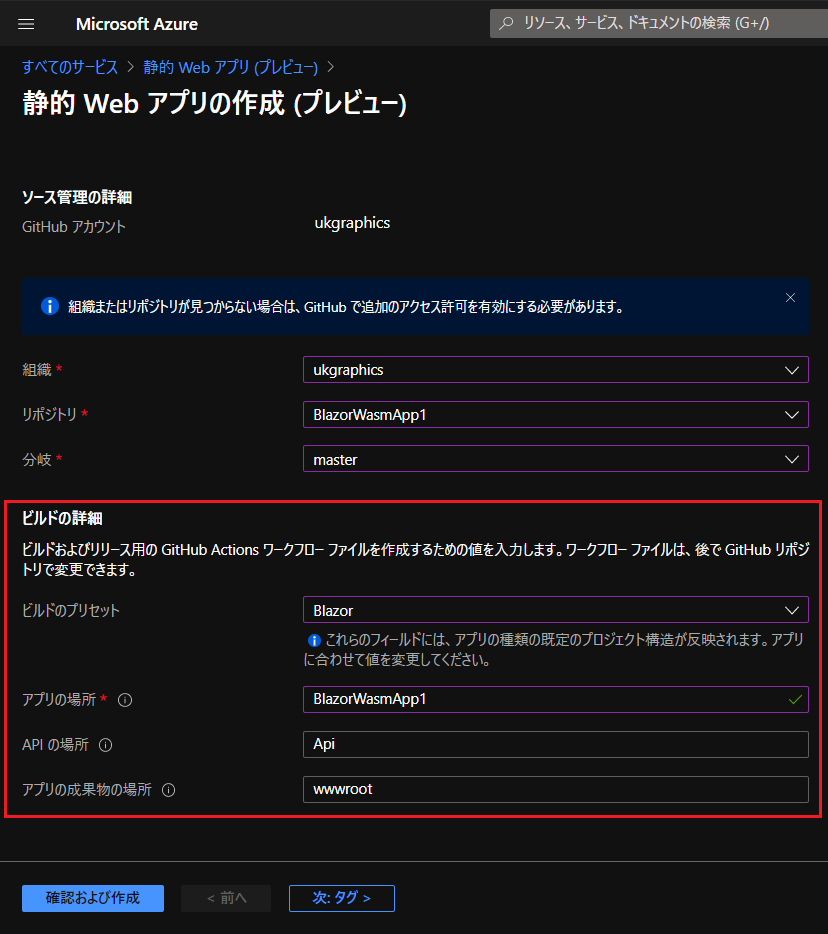828x934 pixels.
Task: Click the green checkmark in アプリの場所 field
Action: coord(795,700)
